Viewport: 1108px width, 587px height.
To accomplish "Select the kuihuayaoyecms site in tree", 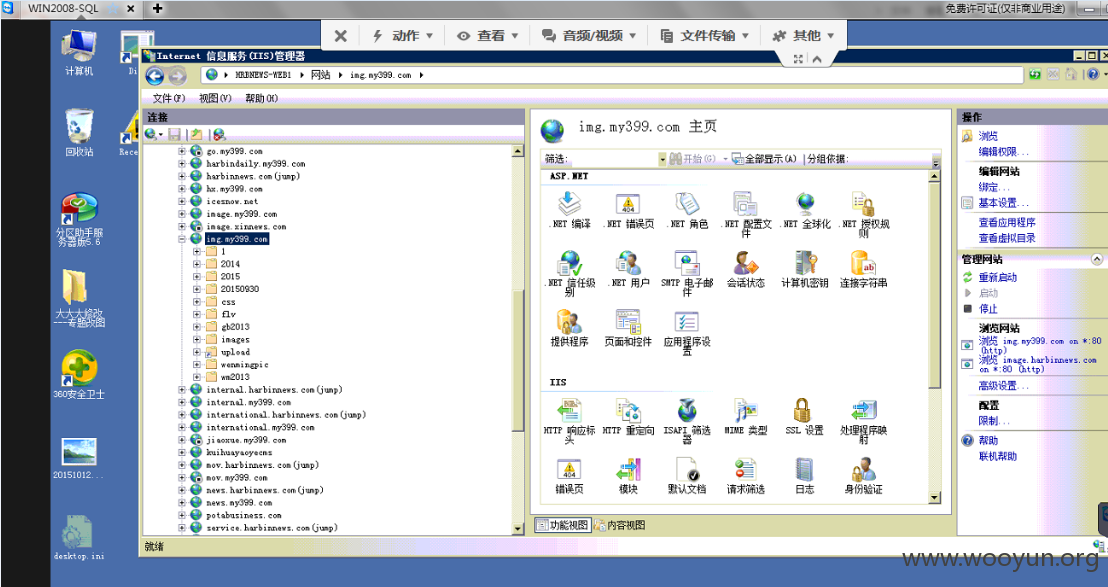I will tap(239, 452).
